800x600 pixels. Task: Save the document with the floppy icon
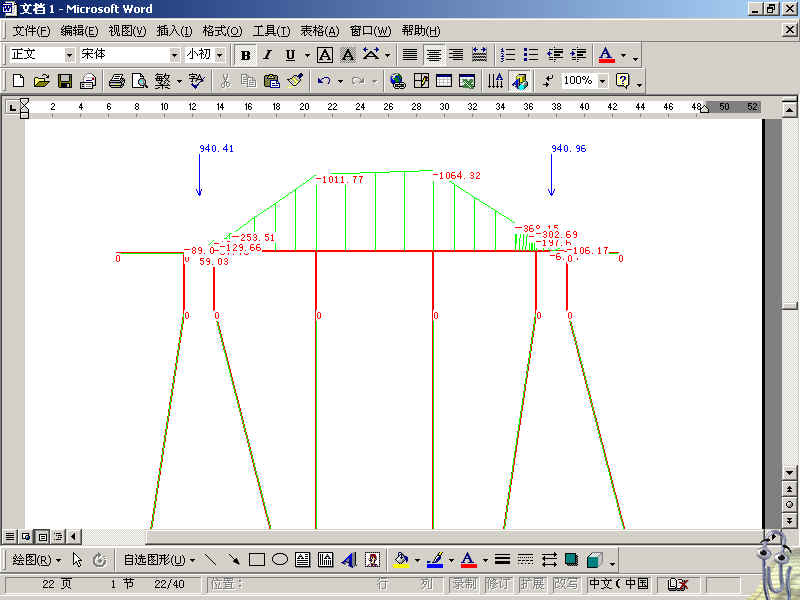(65, 81)
